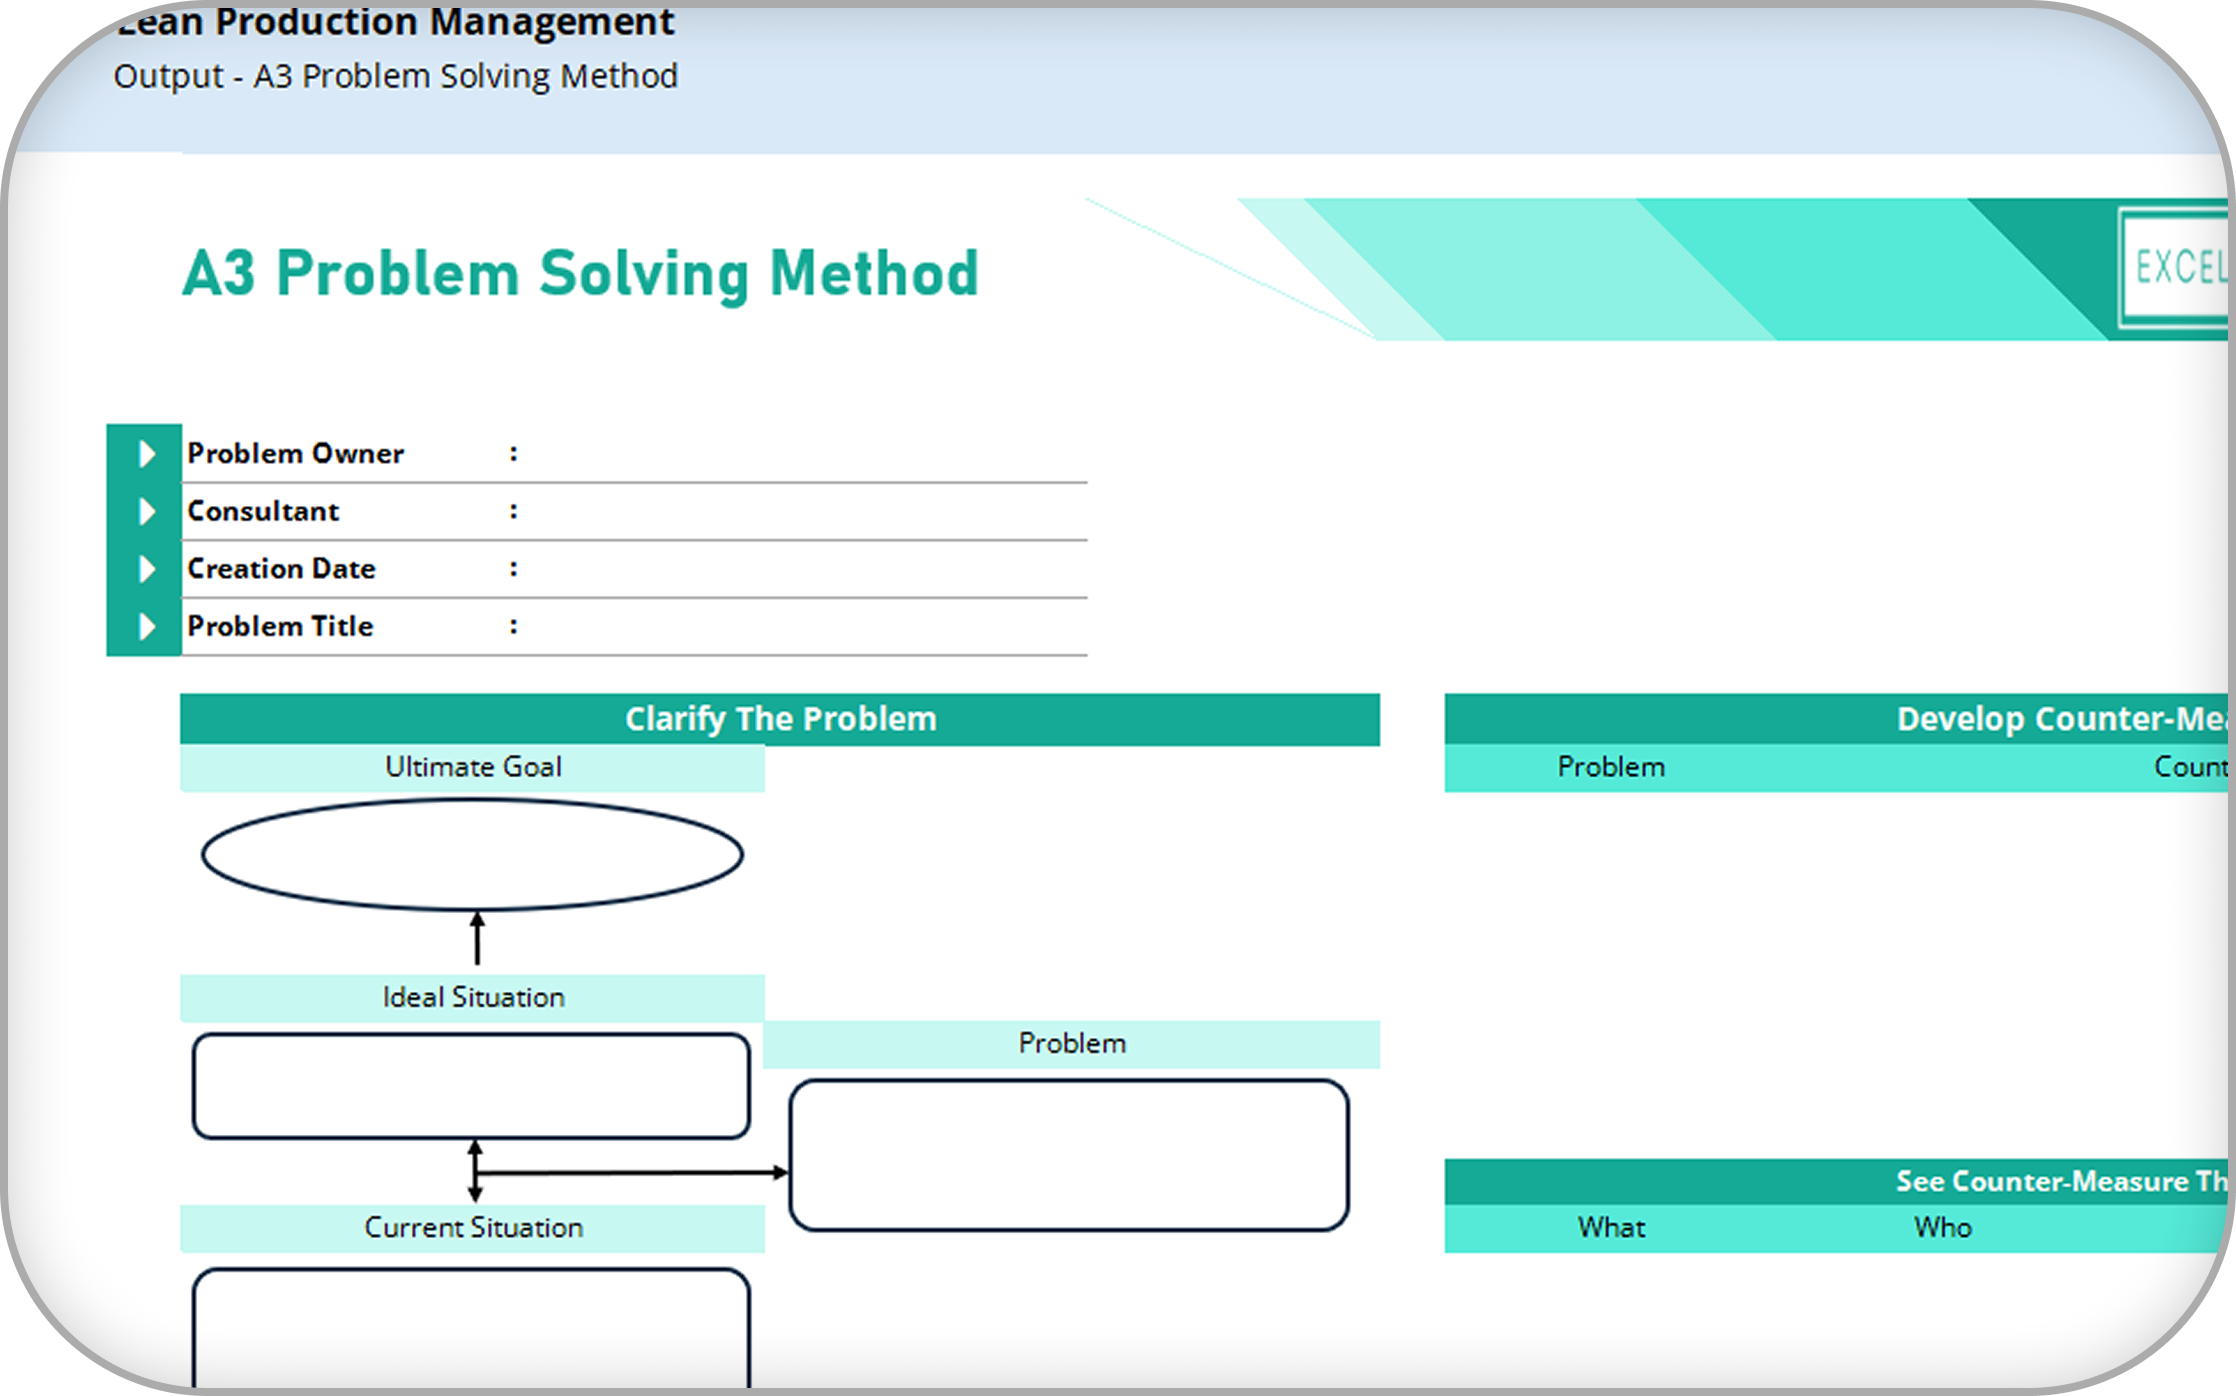Select the Ultimate Goal ellipse shape
The width and height of the screenshot is (2236, 1396).
click(x=472, y=855)
